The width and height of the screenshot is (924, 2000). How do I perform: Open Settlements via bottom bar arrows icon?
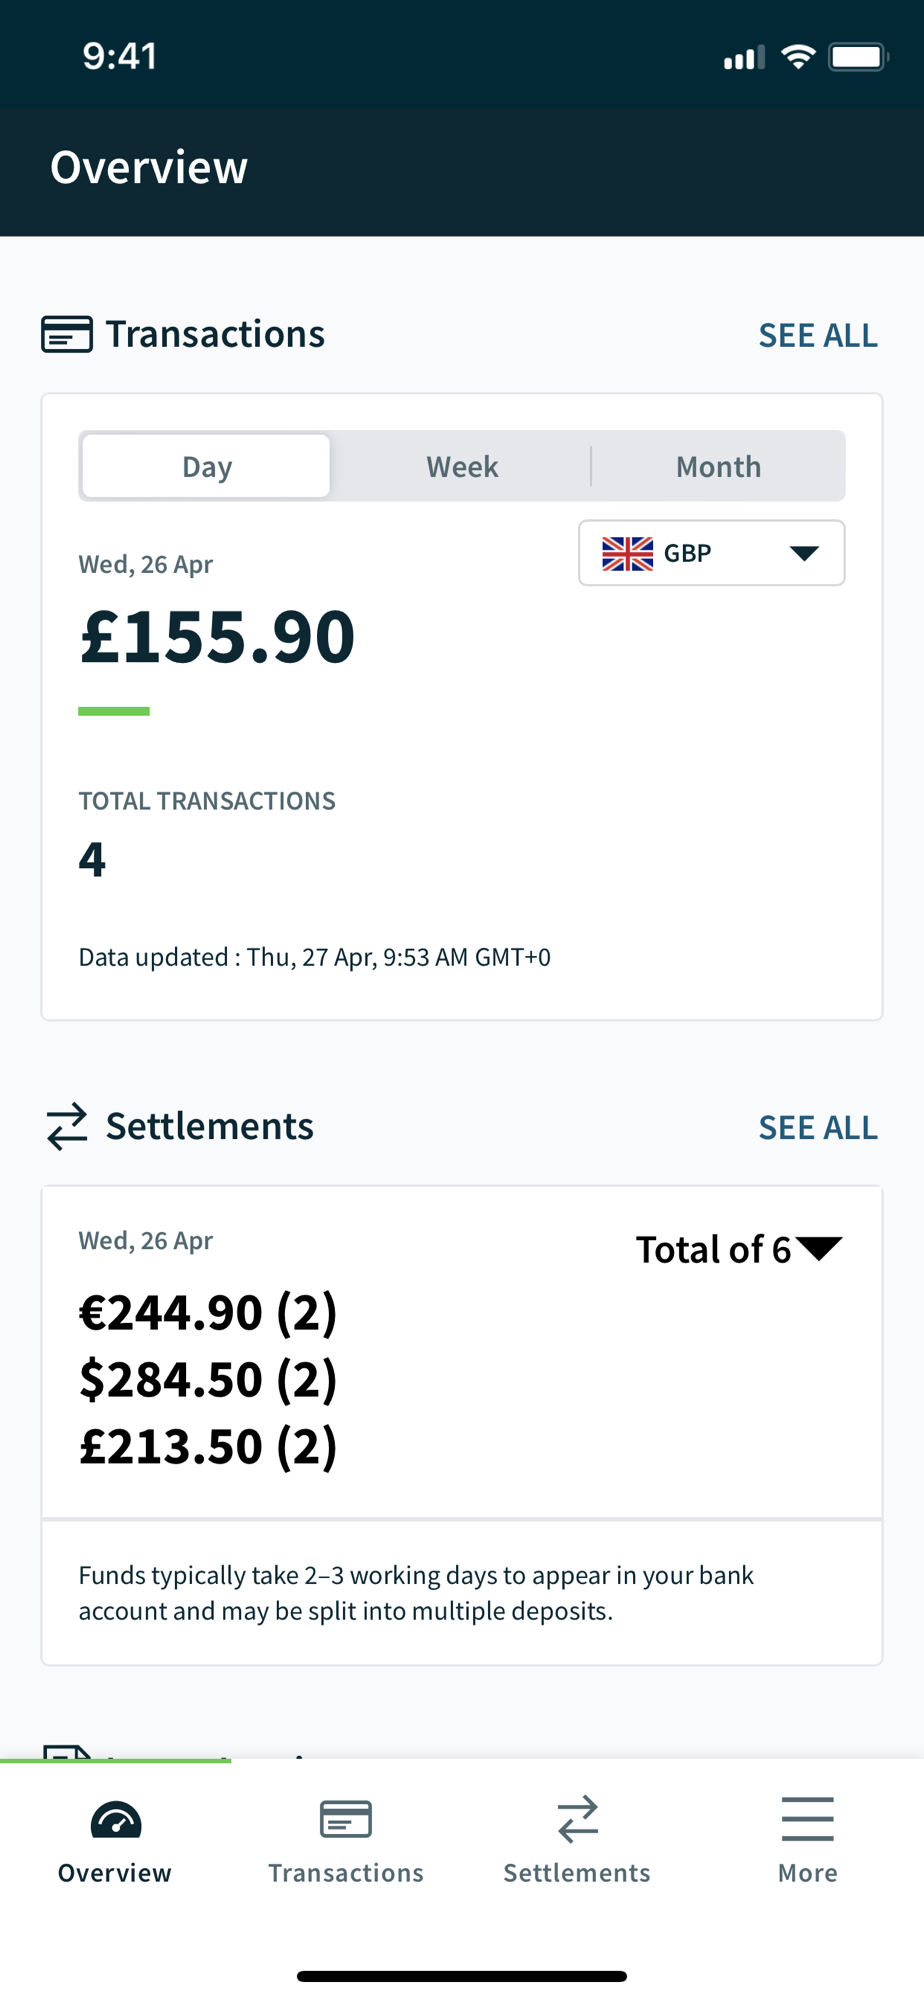[577, 1820]
